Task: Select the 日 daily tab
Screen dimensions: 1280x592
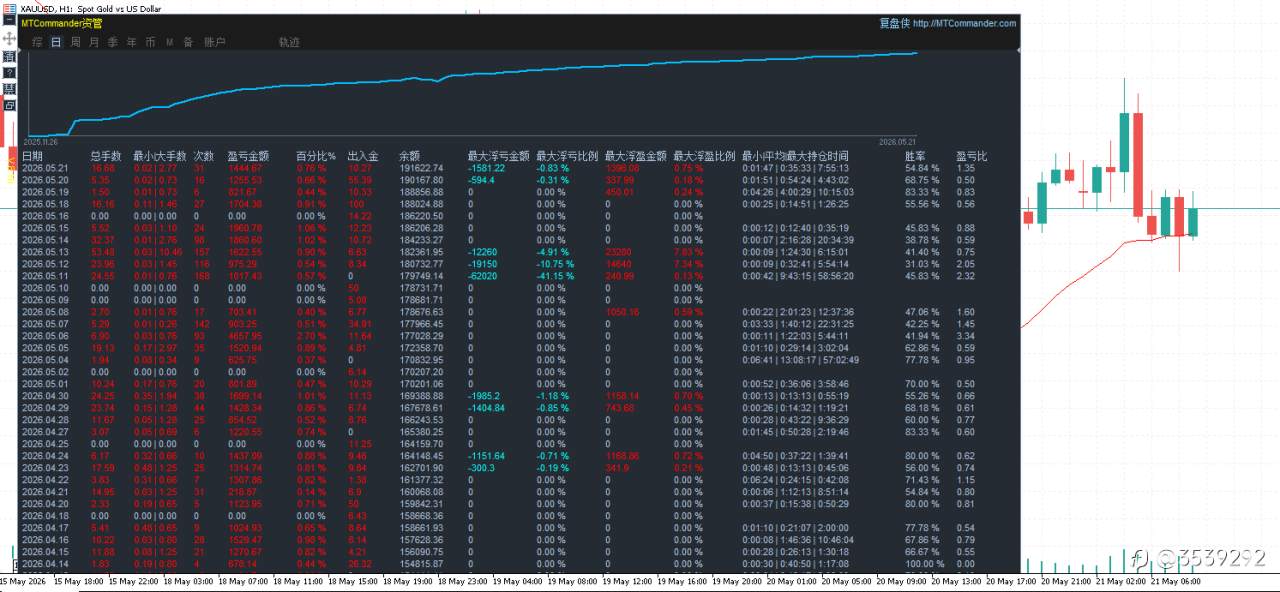Action: 56,42
